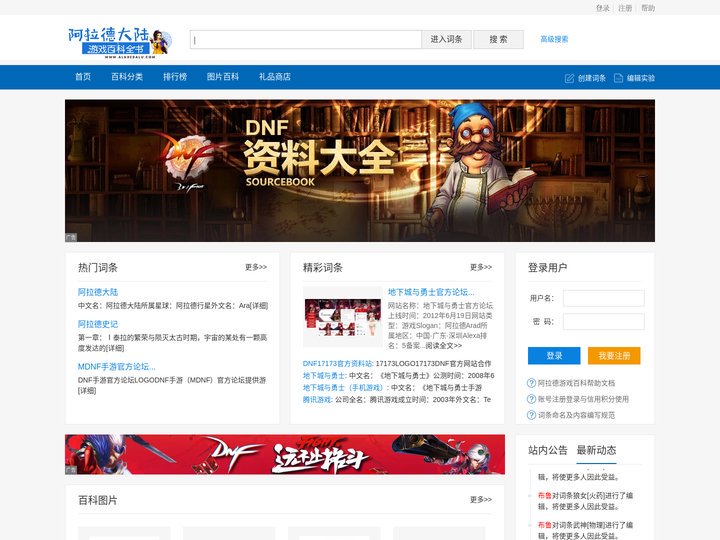720x540 pixels.
Task: Switch to the 站内公告 tab
Action: click(x=548, y=450)
